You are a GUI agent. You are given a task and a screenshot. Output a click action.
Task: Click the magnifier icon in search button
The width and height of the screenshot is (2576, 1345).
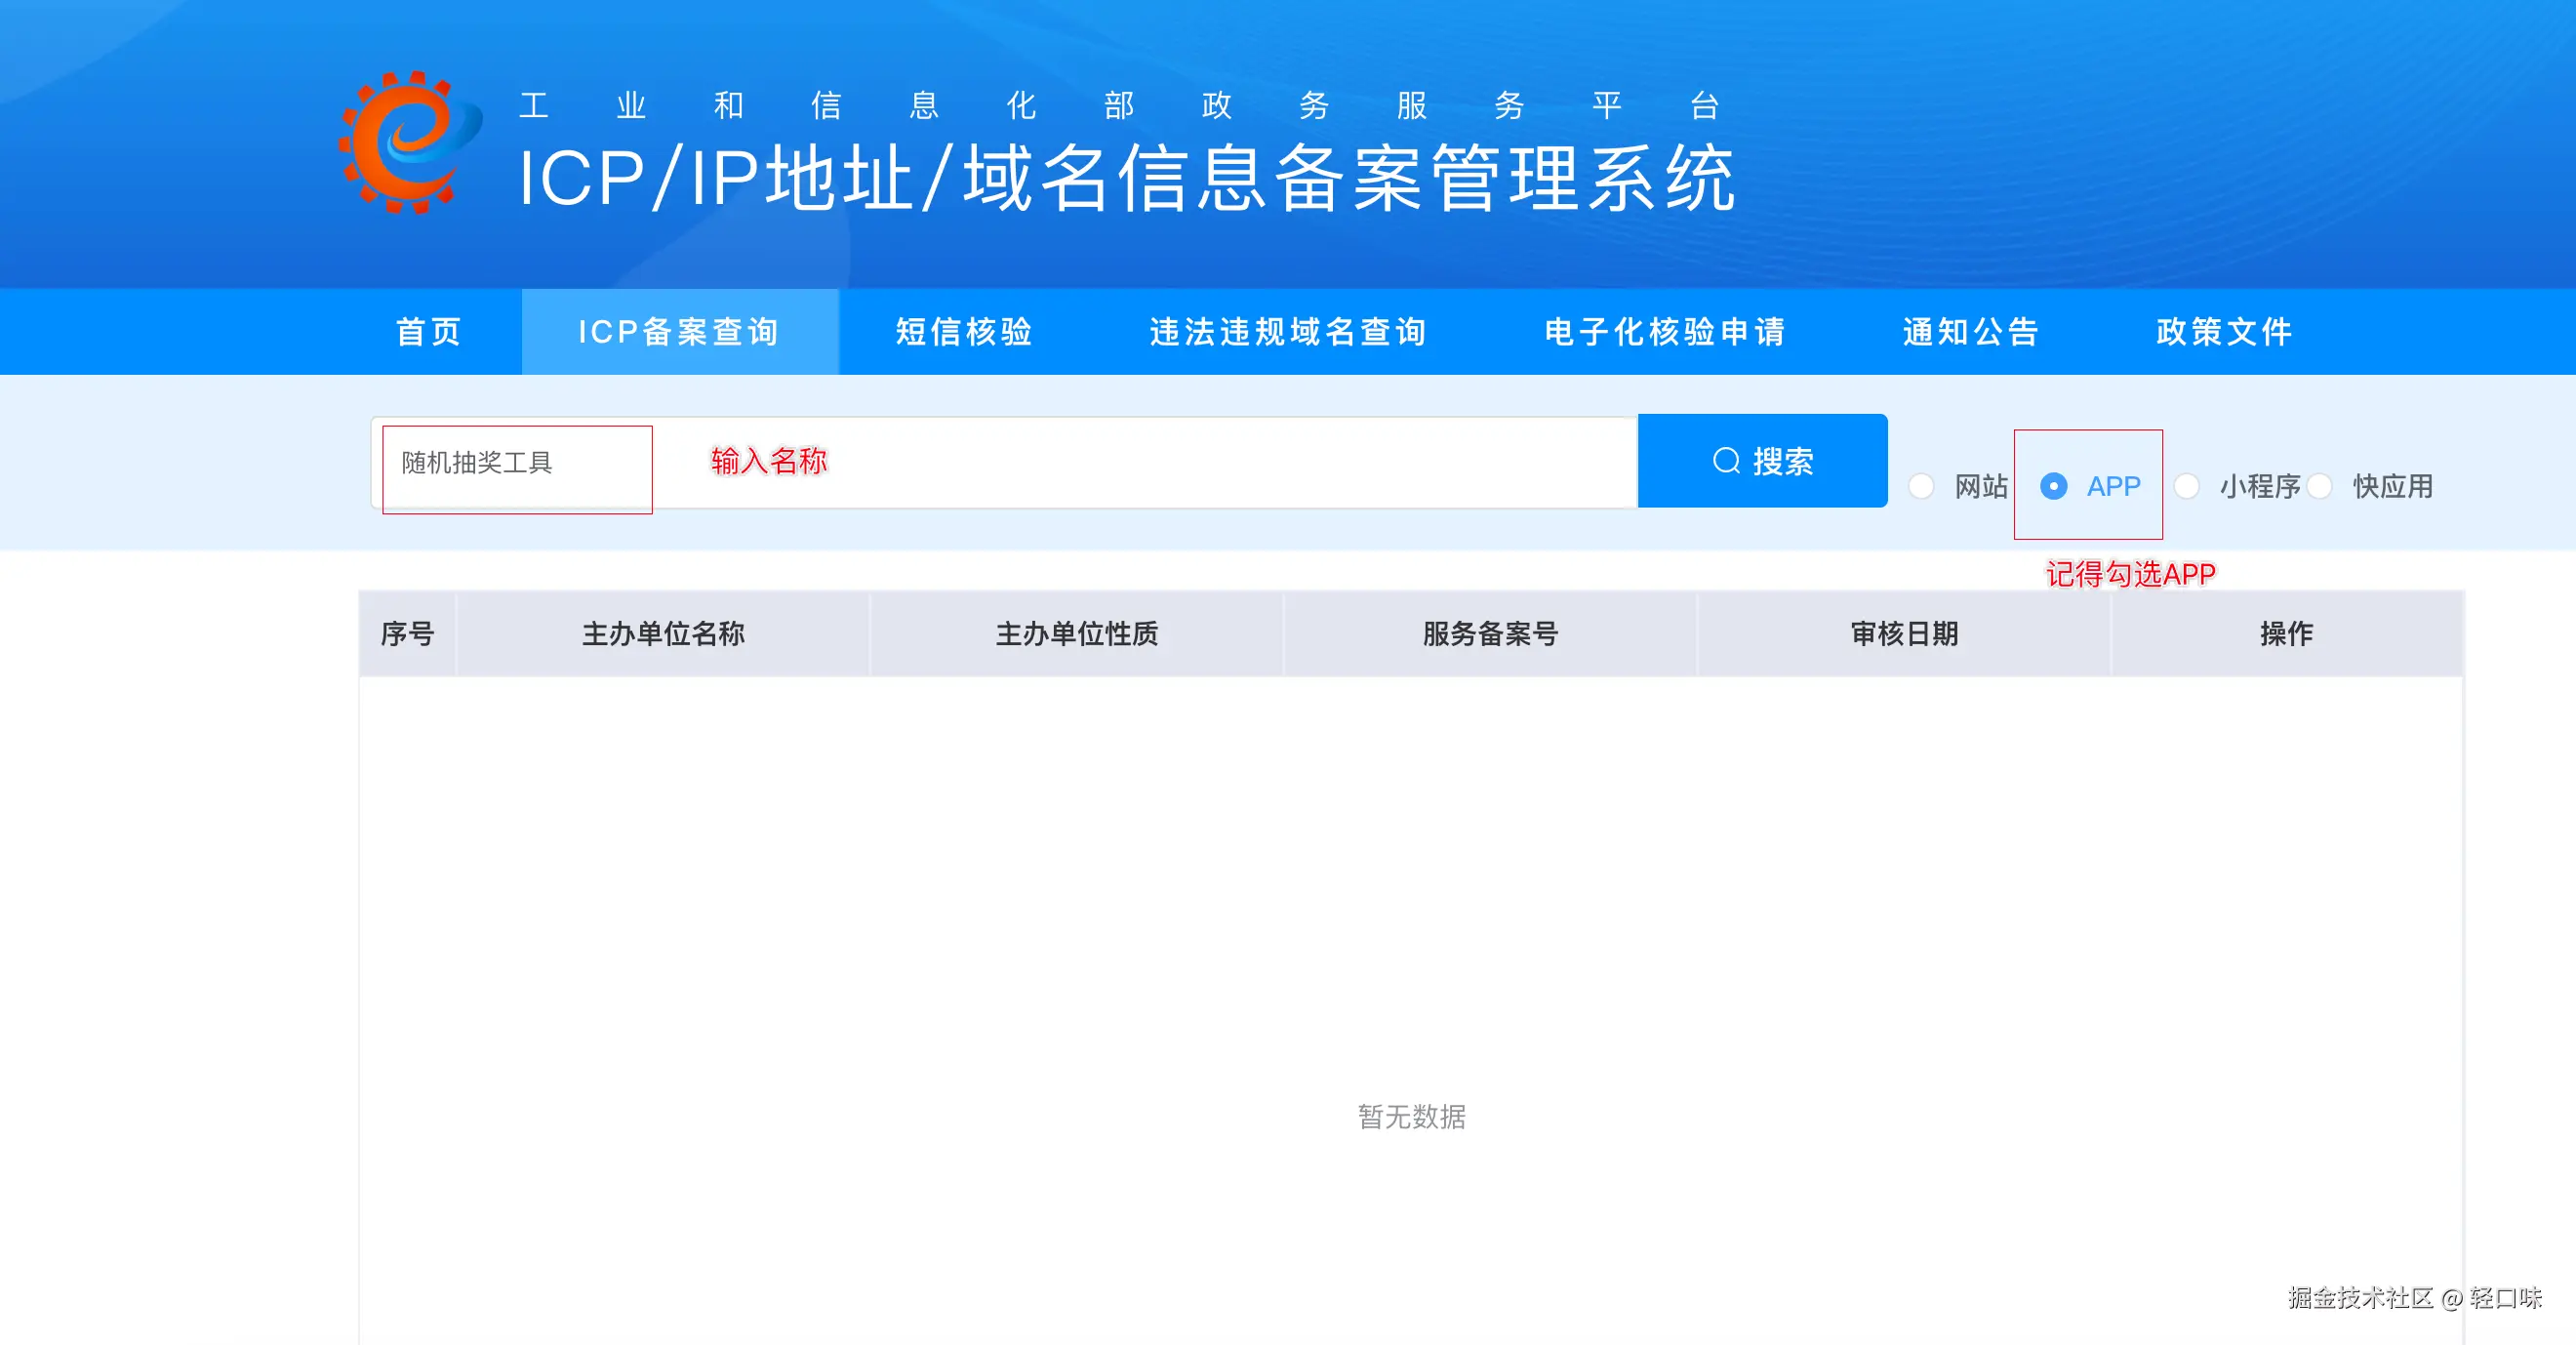tap(1726, 461)
